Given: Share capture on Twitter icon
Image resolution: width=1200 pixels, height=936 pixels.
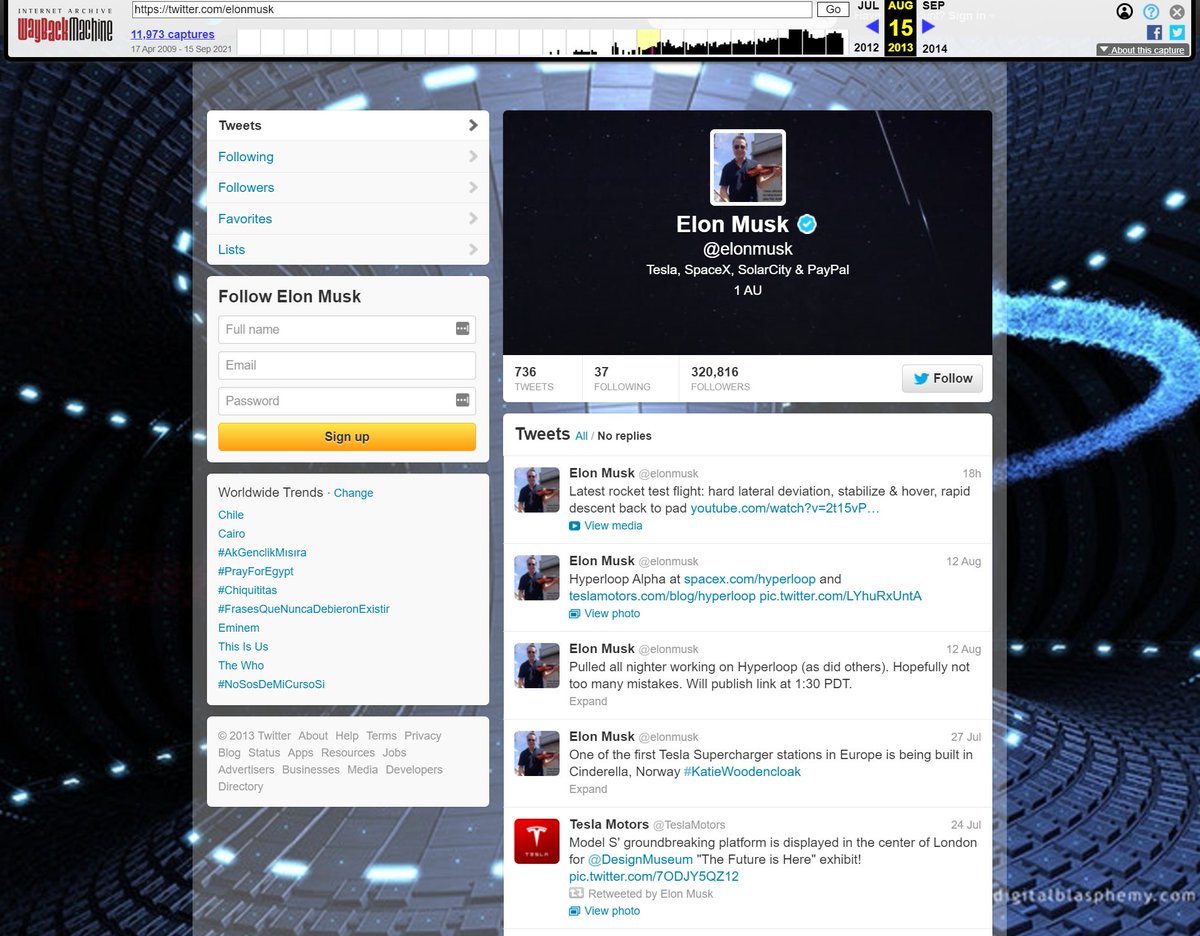Looking at the screenshot, I should point(1177,33).
